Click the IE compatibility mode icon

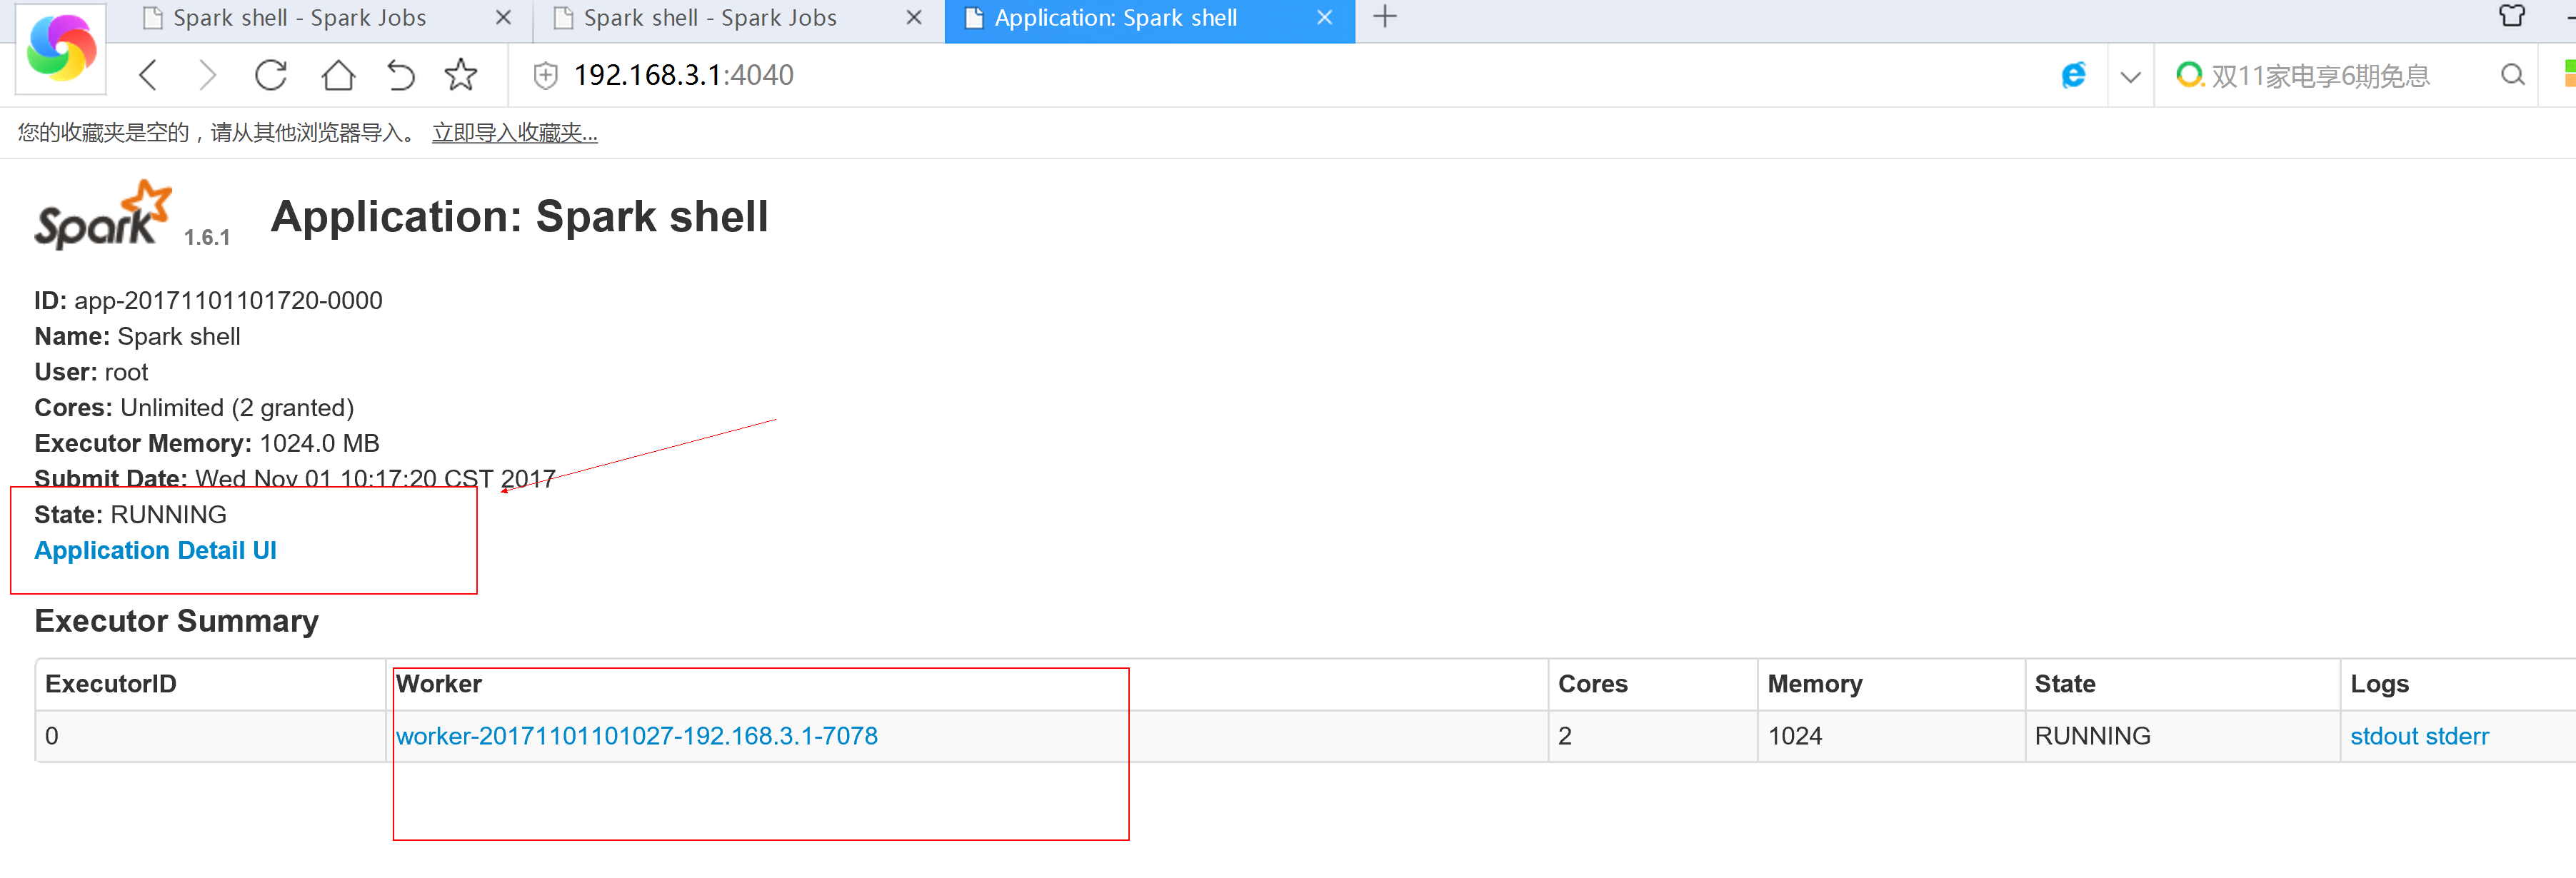click(2073, 75)
